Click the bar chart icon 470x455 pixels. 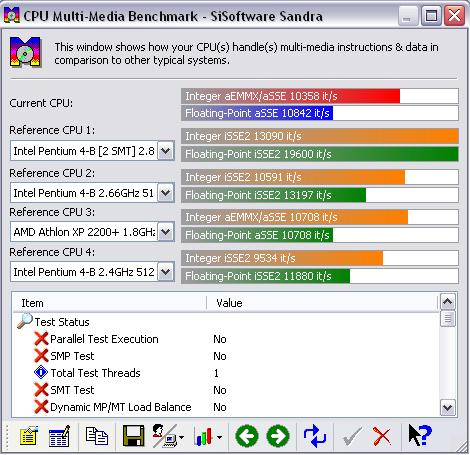tap(203, 436)
